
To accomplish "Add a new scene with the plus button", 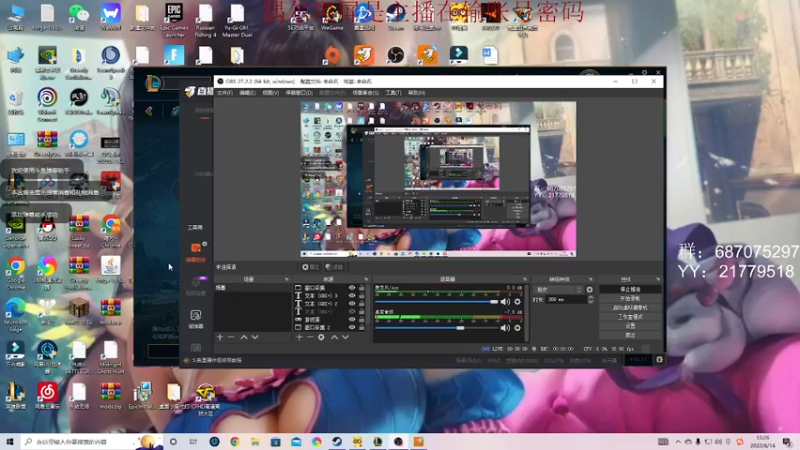I will 220,337.
